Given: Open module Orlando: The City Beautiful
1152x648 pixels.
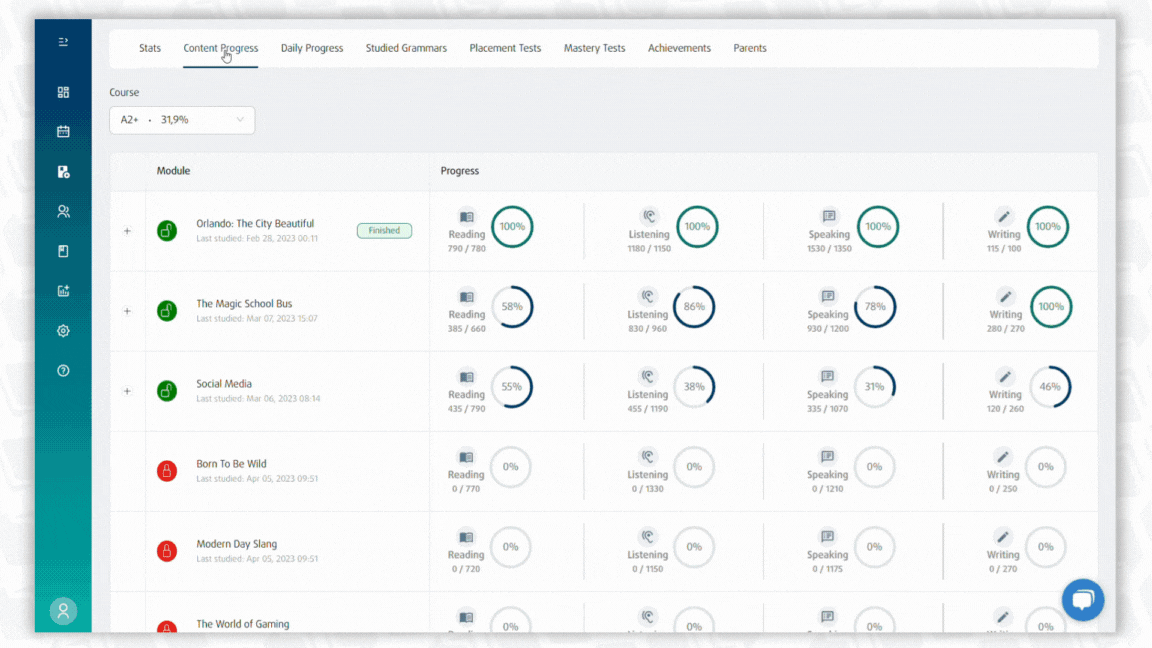Looking at the screenshot, I should tap(255, 223).
